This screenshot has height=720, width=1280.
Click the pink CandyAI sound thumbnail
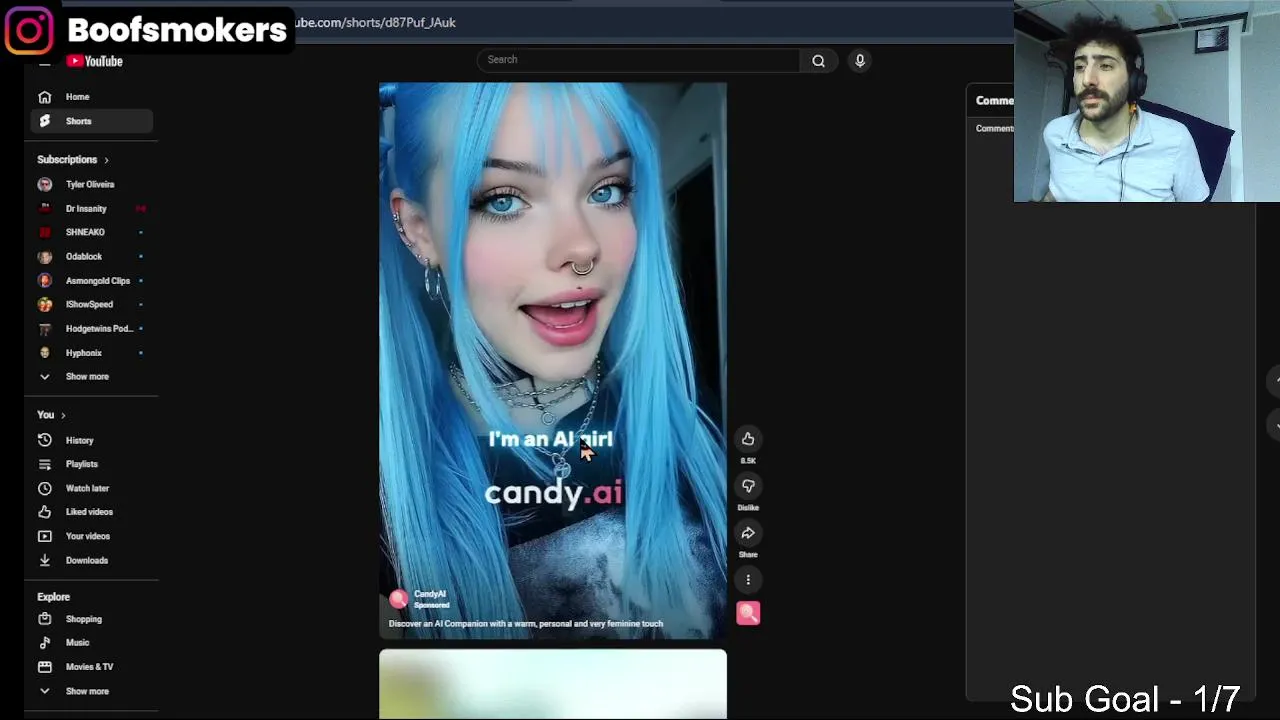(748, 613)
